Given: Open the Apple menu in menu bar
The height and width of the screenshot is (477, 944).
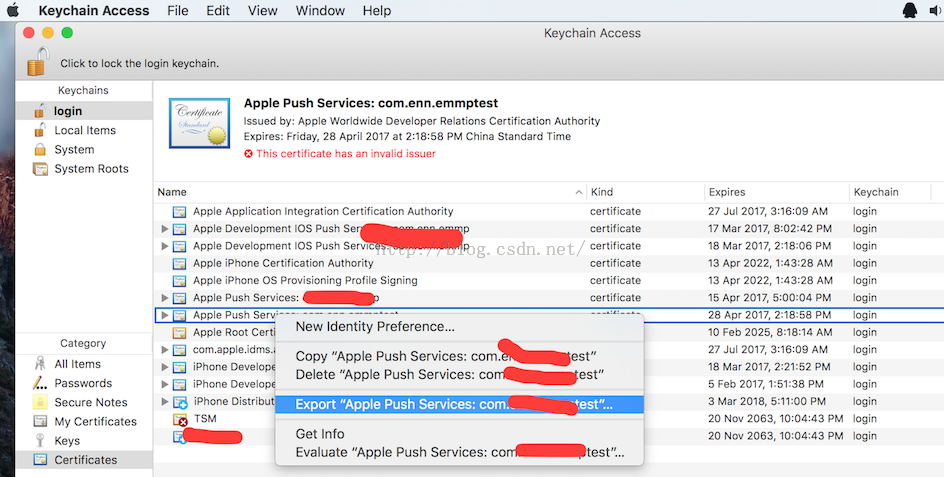Looking at the screenshot, I should coord(14,11).
